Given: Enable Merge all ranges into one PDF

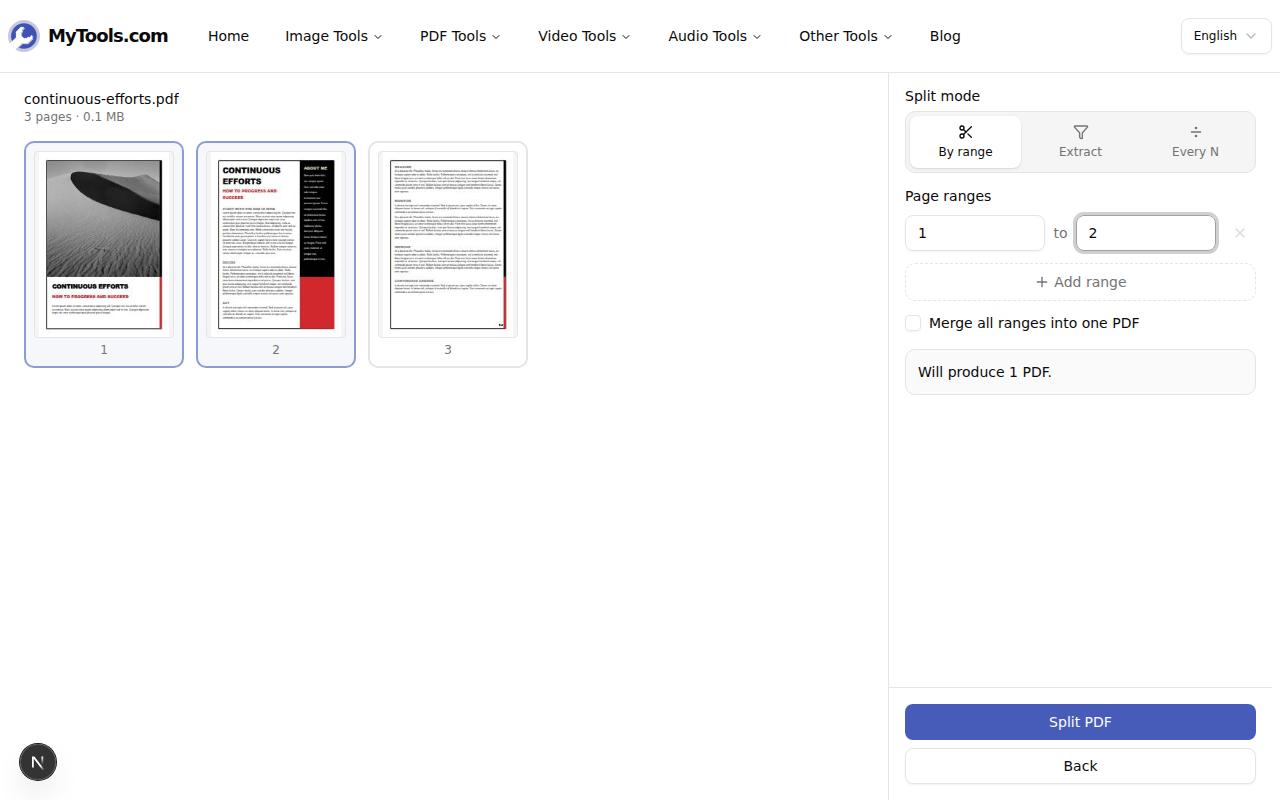Looking at the screenshot, I should click(x=913, y=322).
